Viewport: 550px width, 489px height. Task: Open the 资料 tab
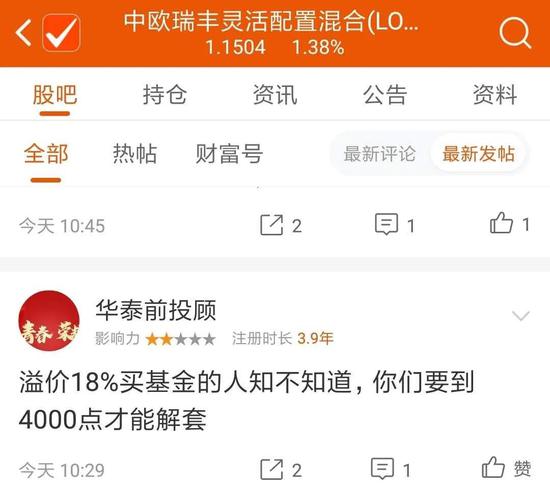tap(495, 95)
